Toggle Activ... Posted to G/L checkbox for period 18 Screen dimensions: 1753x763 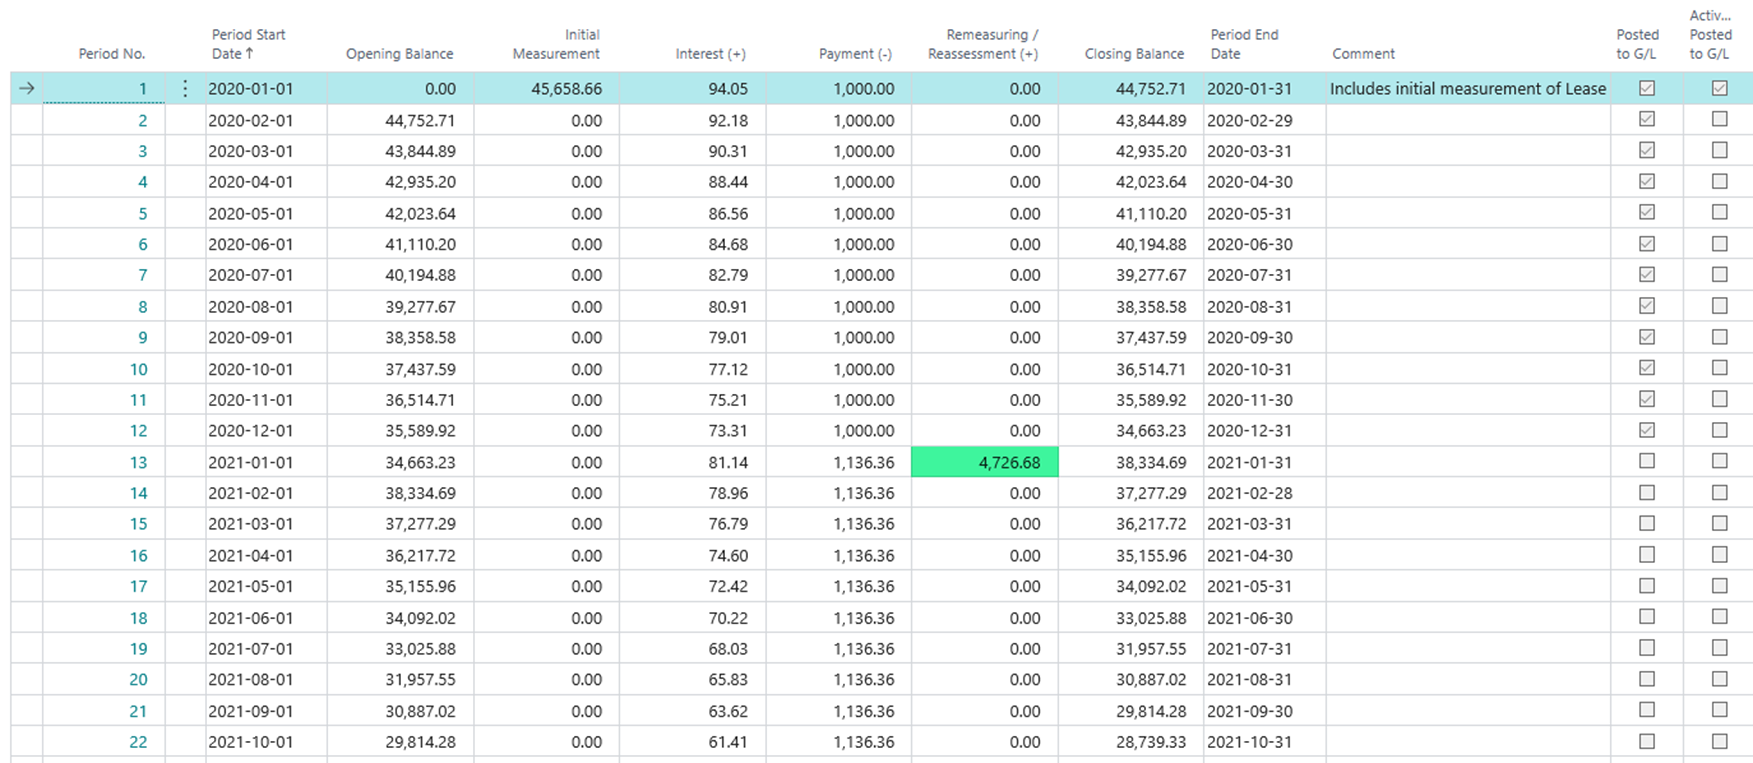point(1720,617)
